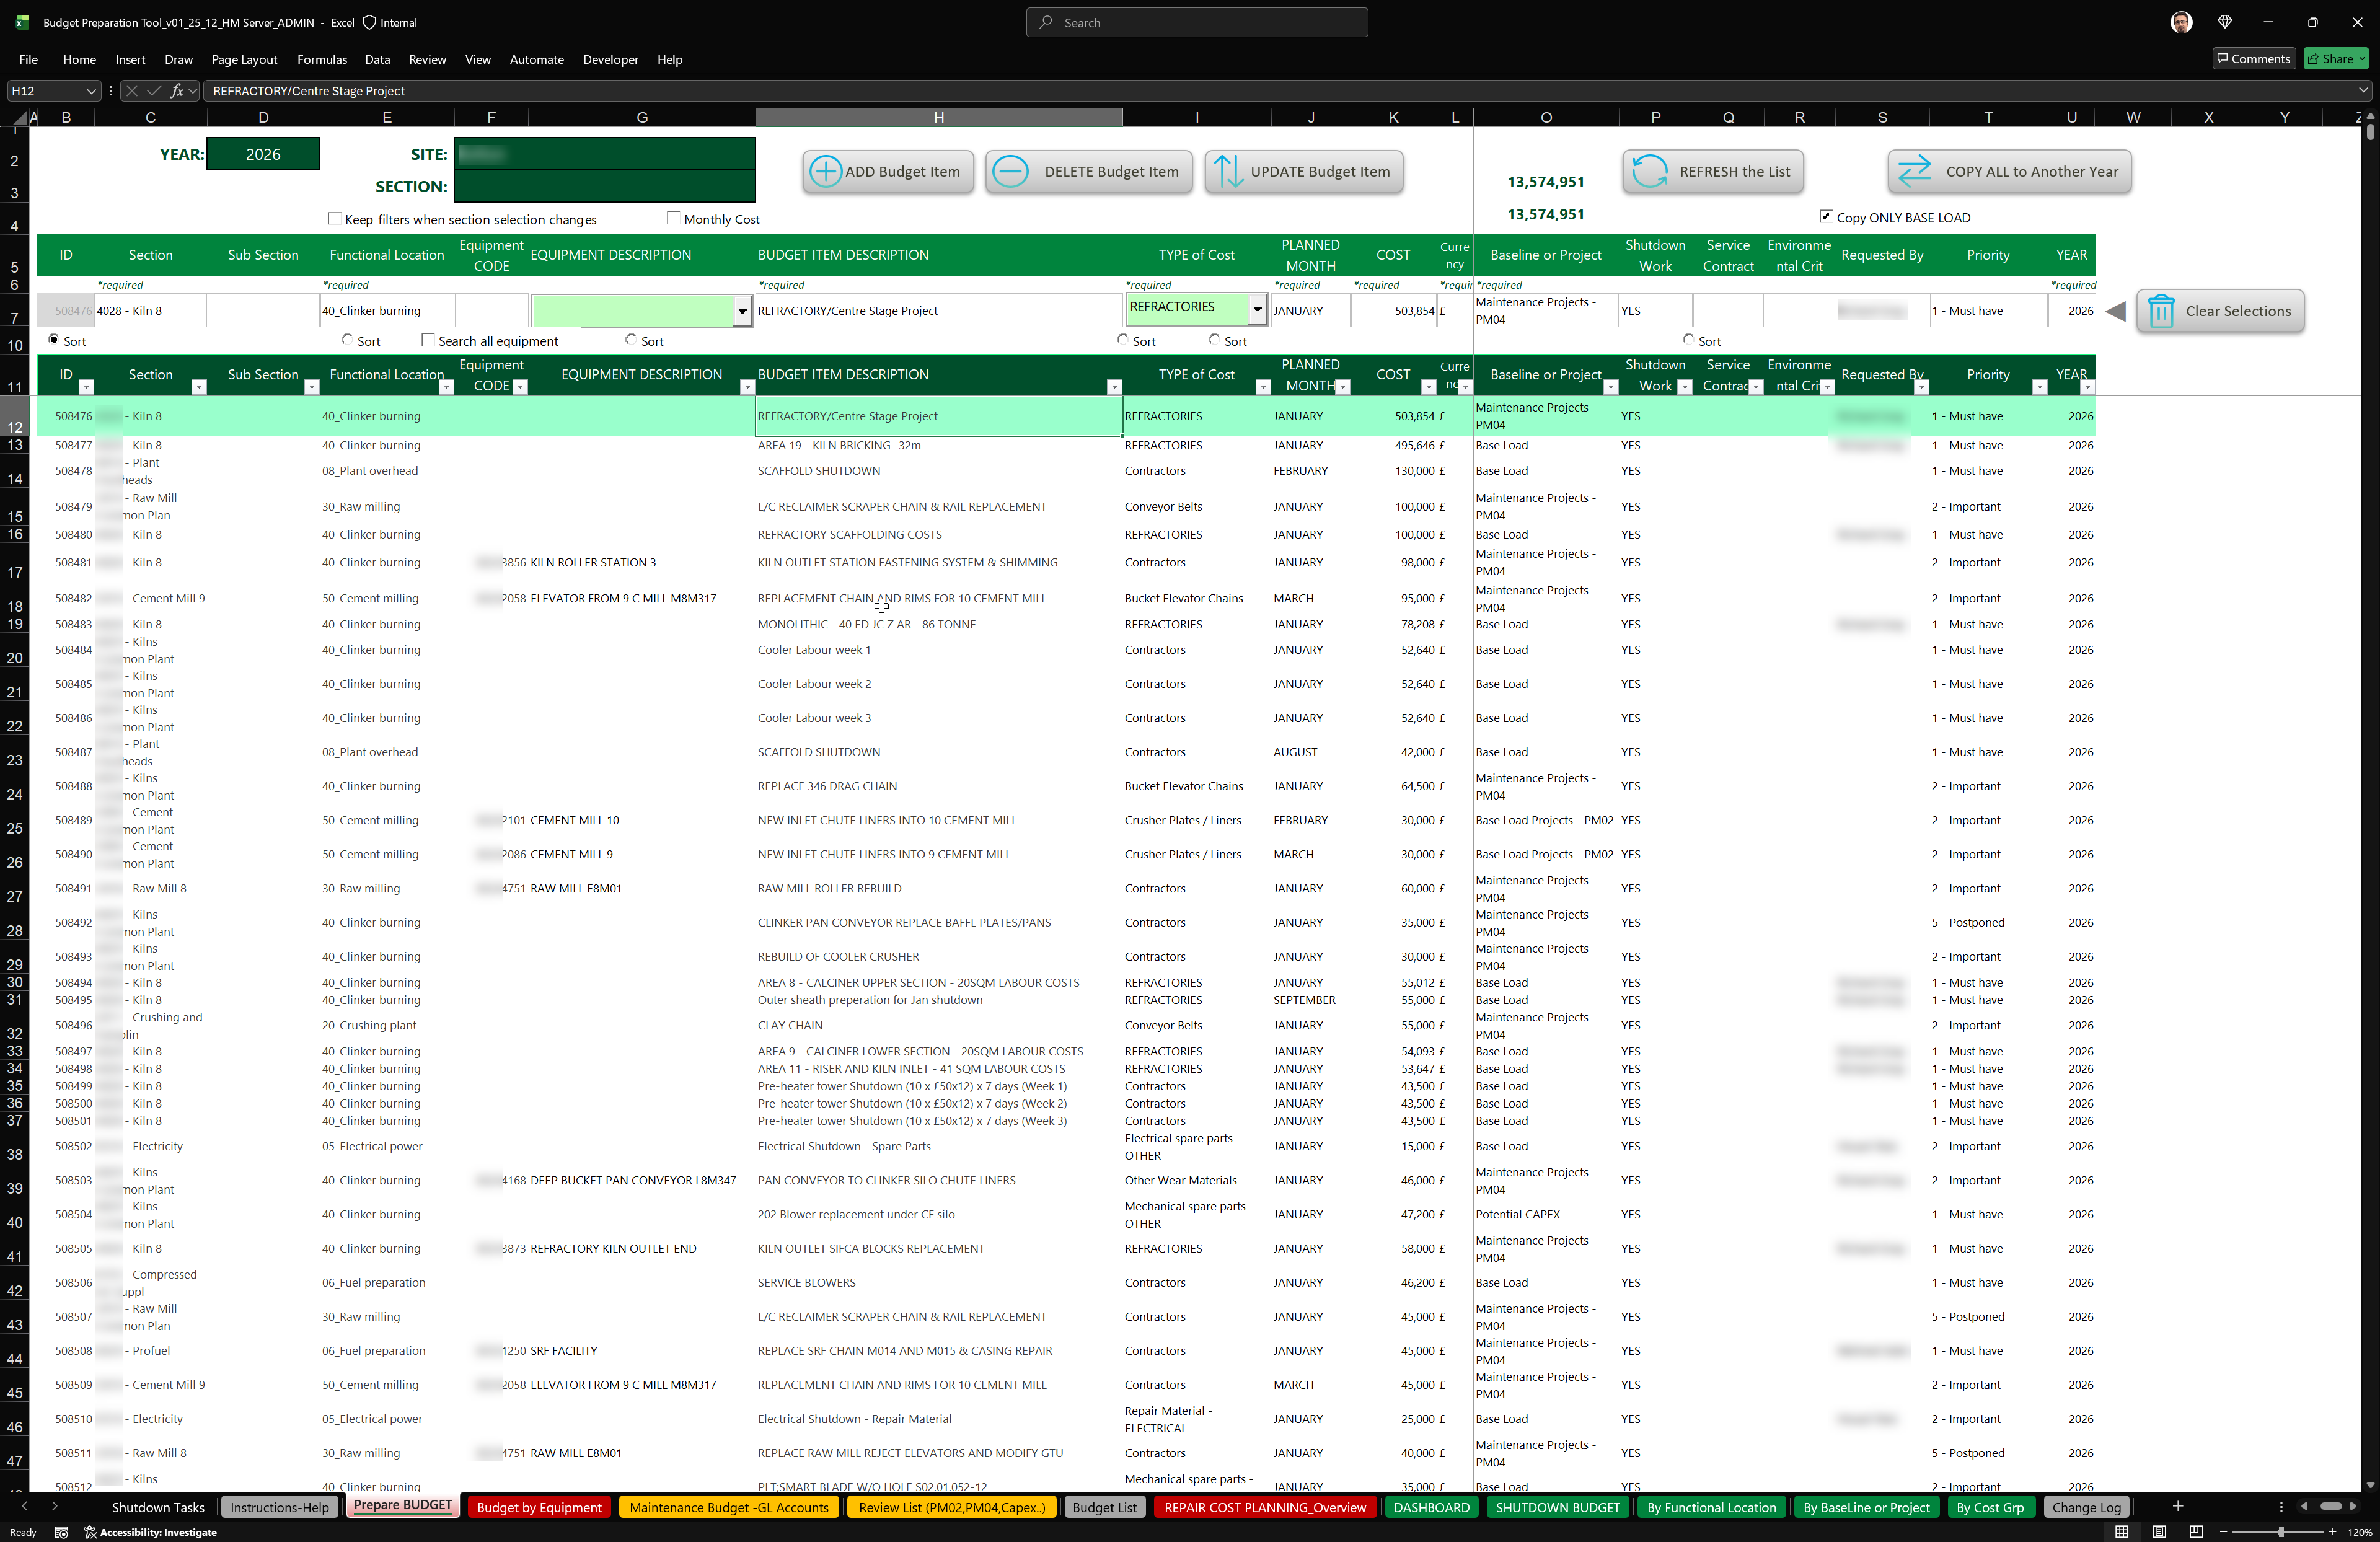
Task: Click the REFRESH the List circular arrow icon
Action: [x=1649, y=171]
